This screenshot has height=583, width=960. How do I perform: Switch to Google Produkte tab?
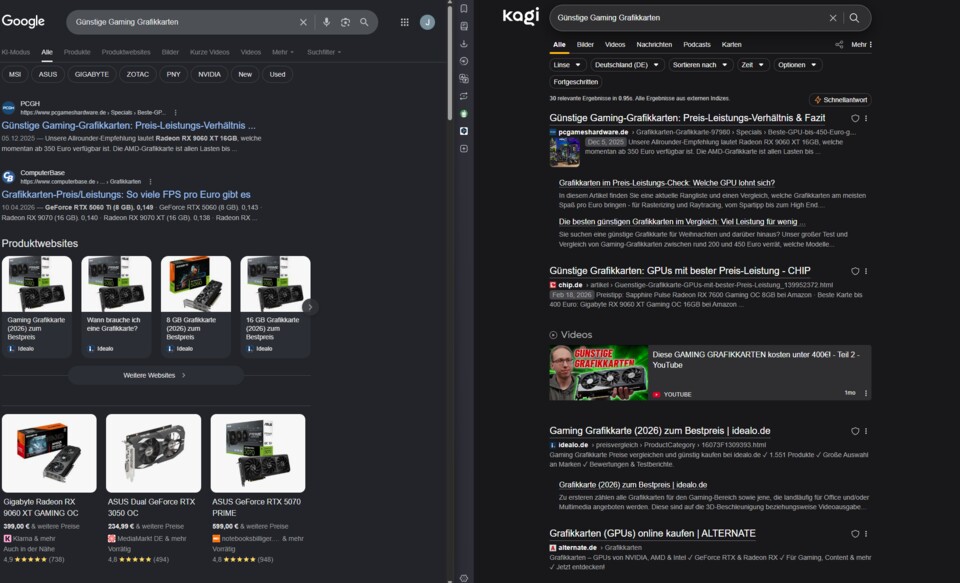click(77, 52)
